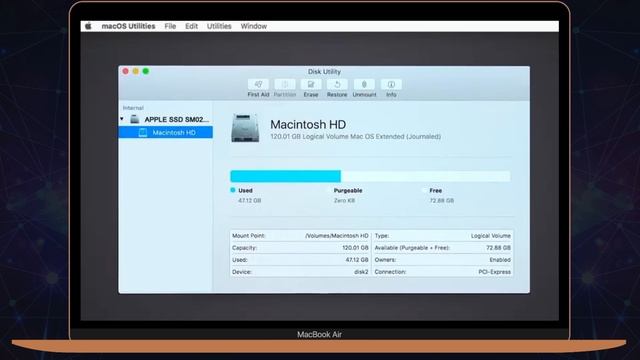Open the macOS Utilities menu
The width and height of the screenshot is (640, 360).
(x=128, y=26)
